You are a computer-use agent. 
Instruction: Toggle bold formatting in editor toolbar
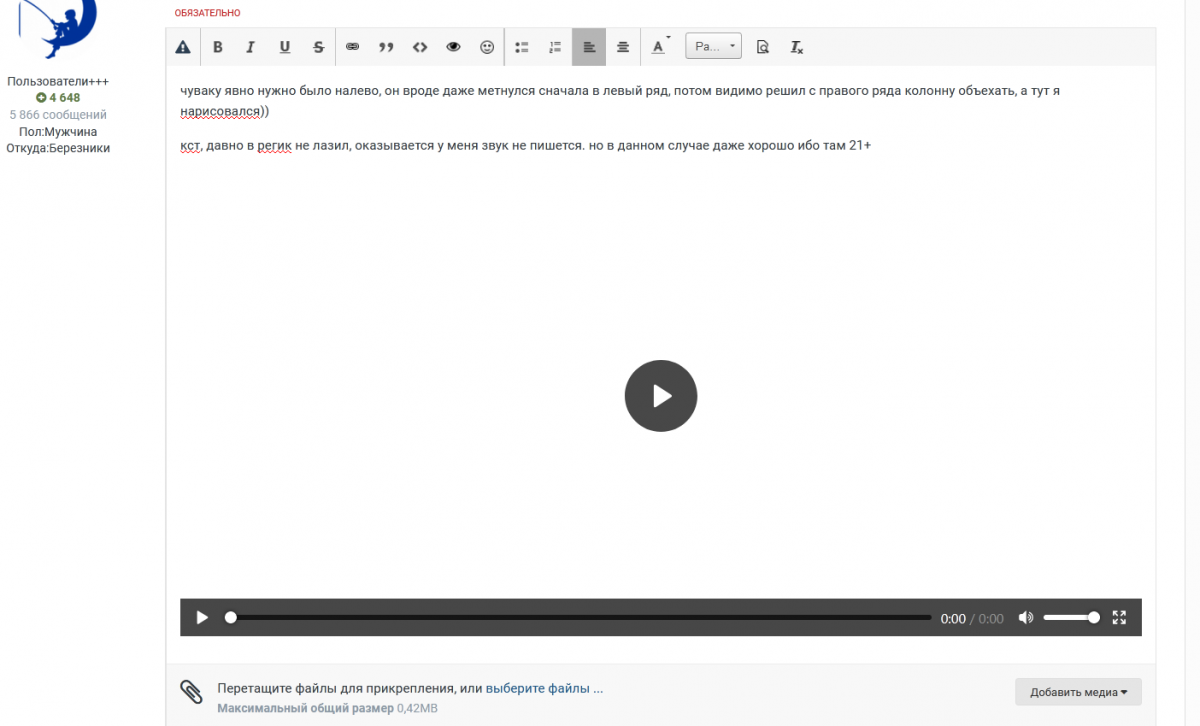coord(217,47)
